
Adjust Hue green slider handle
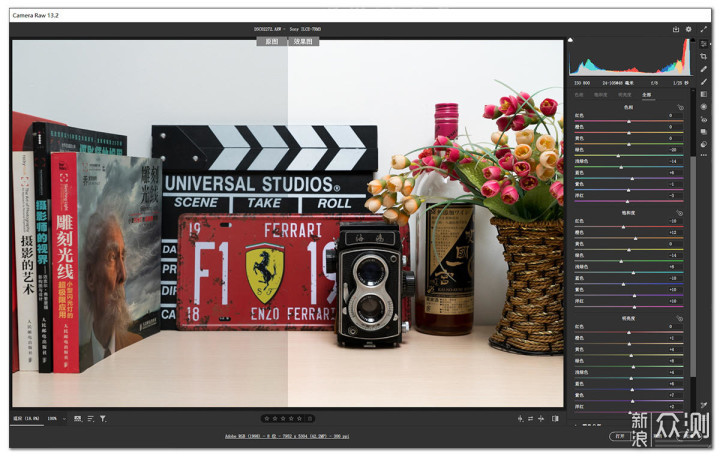tap(619, 156)
